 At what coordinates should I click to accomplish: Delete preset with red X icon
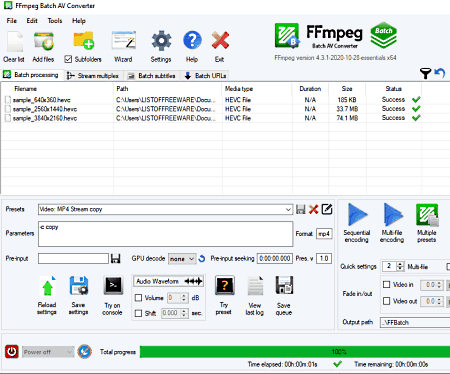click(x=313, y=209)
